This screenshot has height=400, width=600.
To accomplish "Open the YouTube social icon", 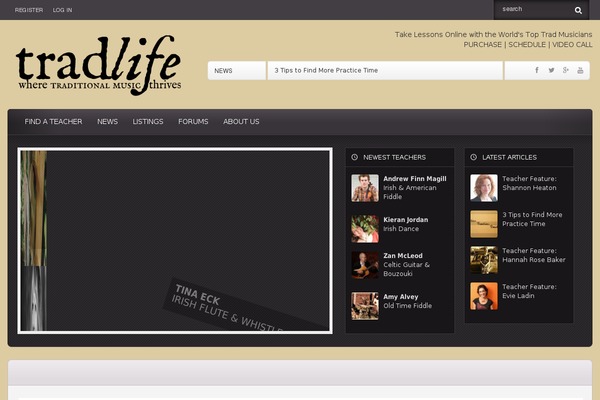I will (580, 70).
